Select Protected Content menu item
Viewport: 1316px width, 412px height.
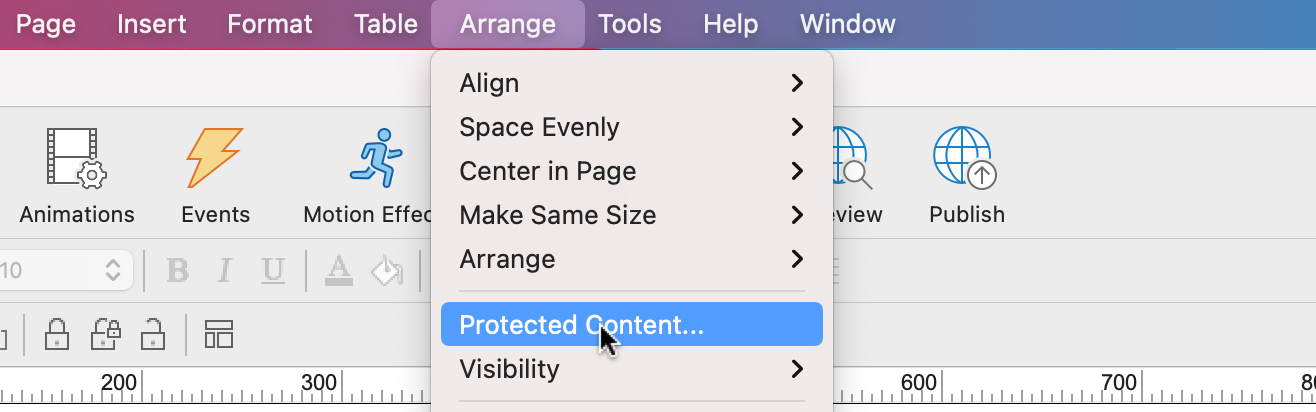pyautogui.click(x=631, y=325)
